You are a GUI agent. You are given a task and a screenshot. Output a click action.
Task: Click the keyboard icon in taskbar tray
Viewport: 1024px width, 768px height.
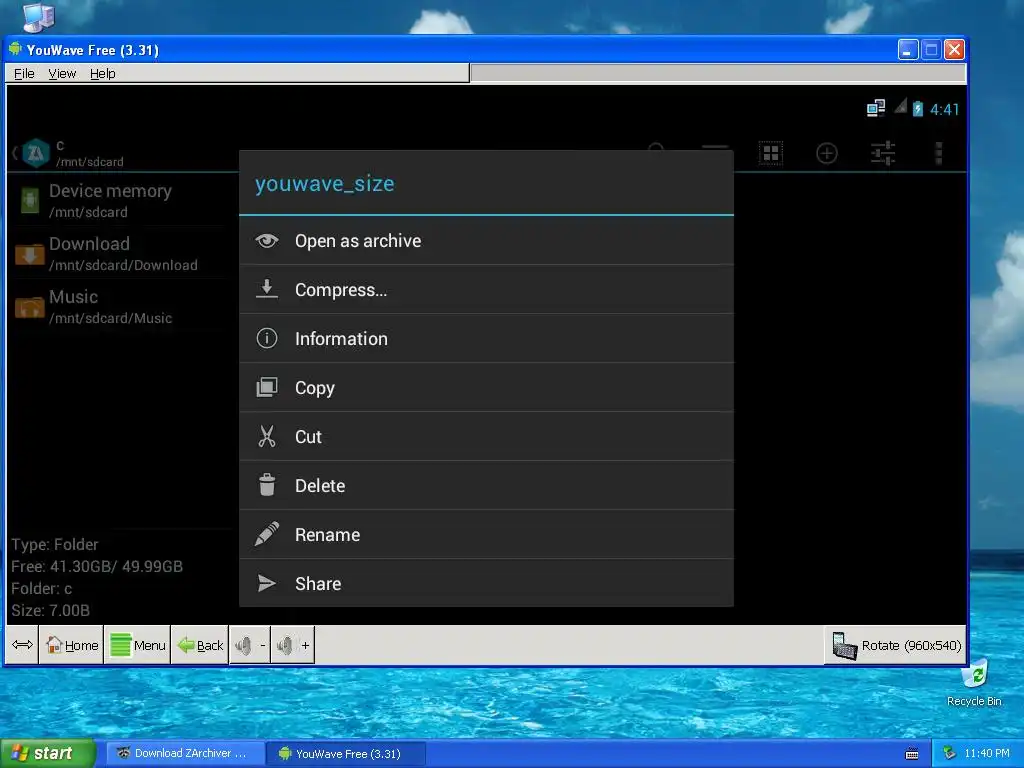coord(912,754)
